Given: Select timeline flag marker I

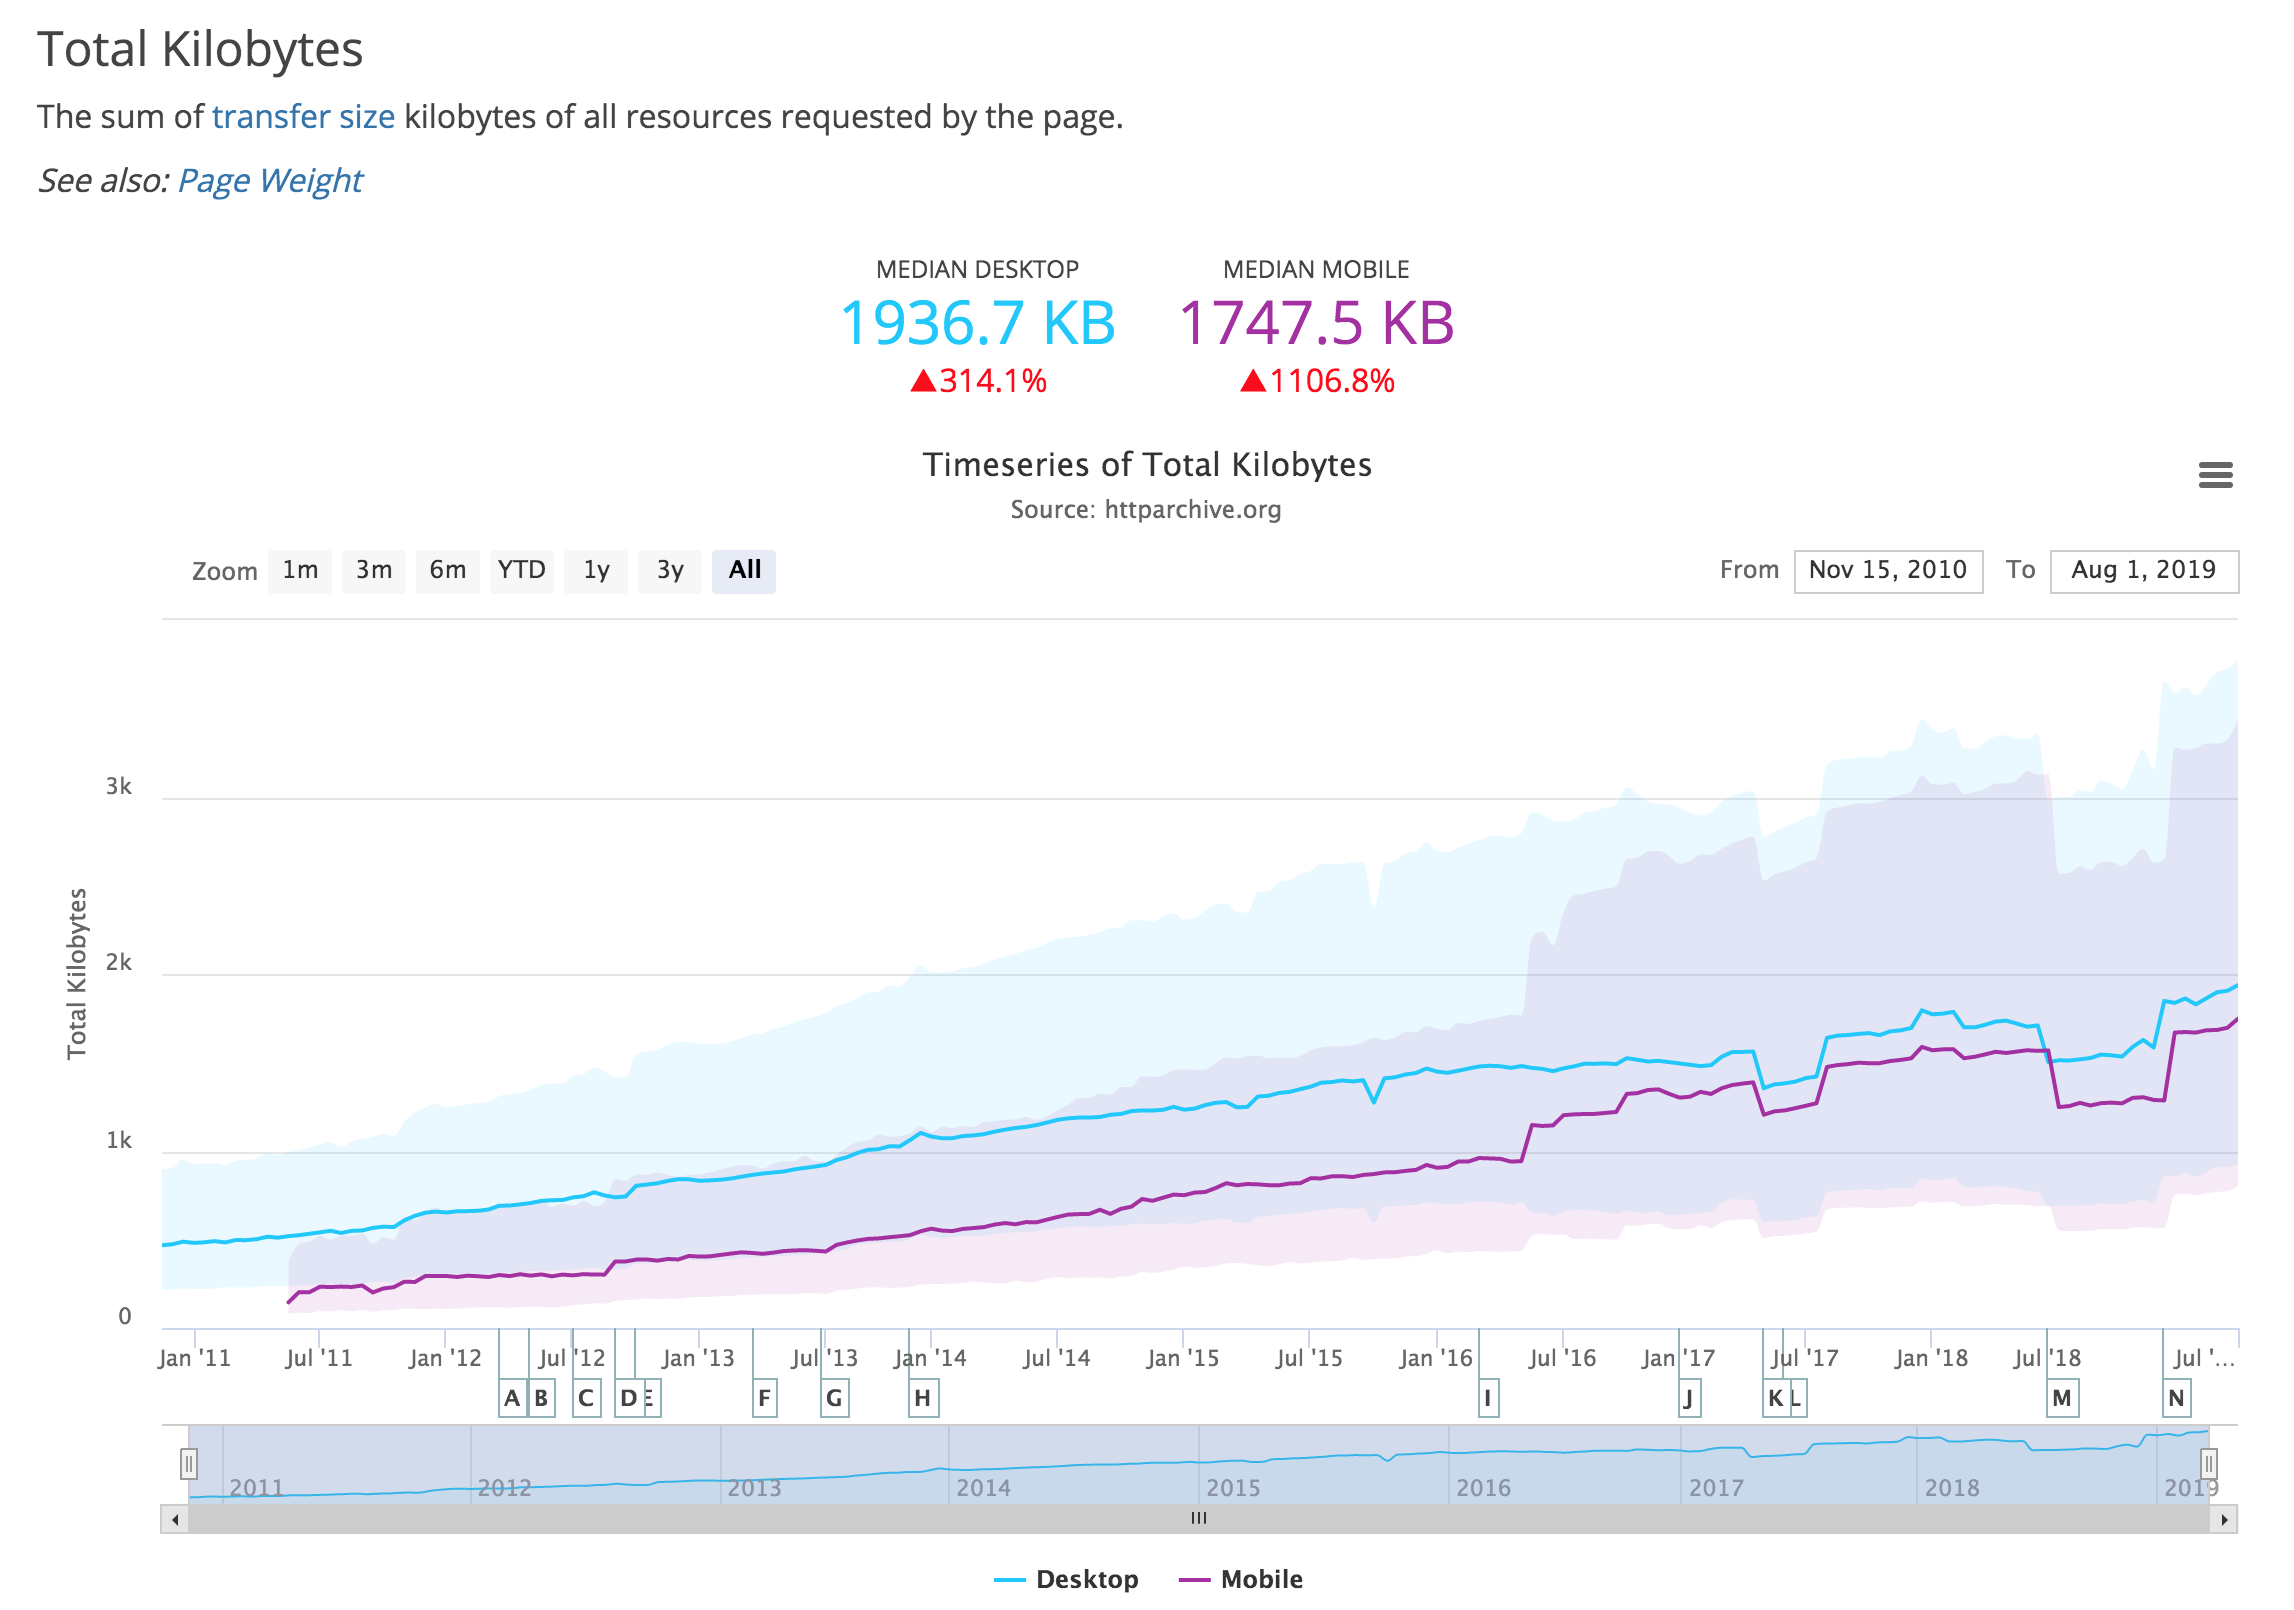Looking at the screenshot, I should pos(1488,1398).
